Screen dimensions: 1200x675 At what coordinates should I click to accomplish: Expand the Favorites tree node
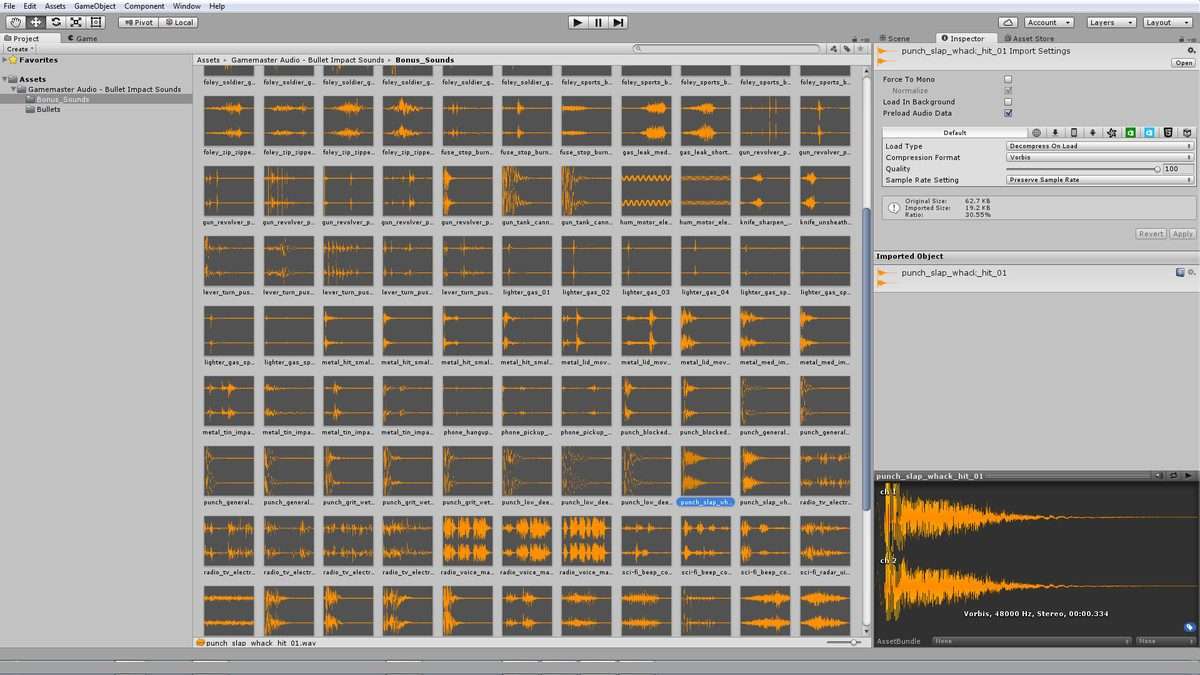pos(5,60)
